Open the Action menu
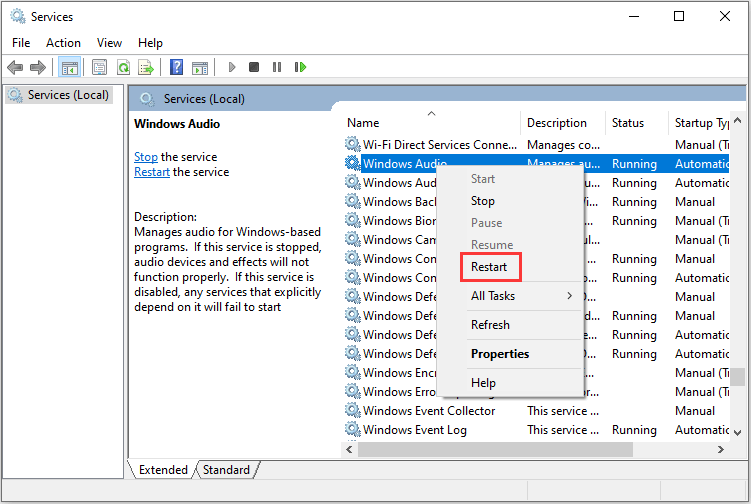Viewport: 751px width, 504px height. point(63,43)
